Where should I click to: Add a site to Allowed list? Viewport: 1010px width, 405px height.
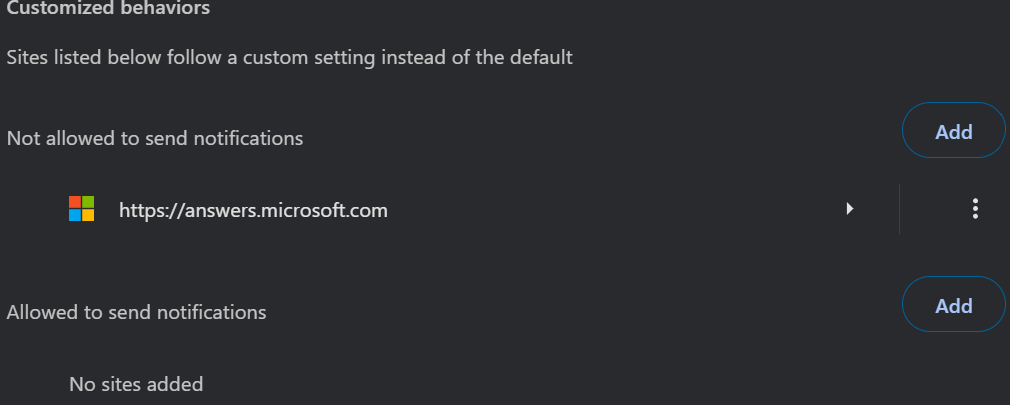pyautogui.click(x=953, y=305)
